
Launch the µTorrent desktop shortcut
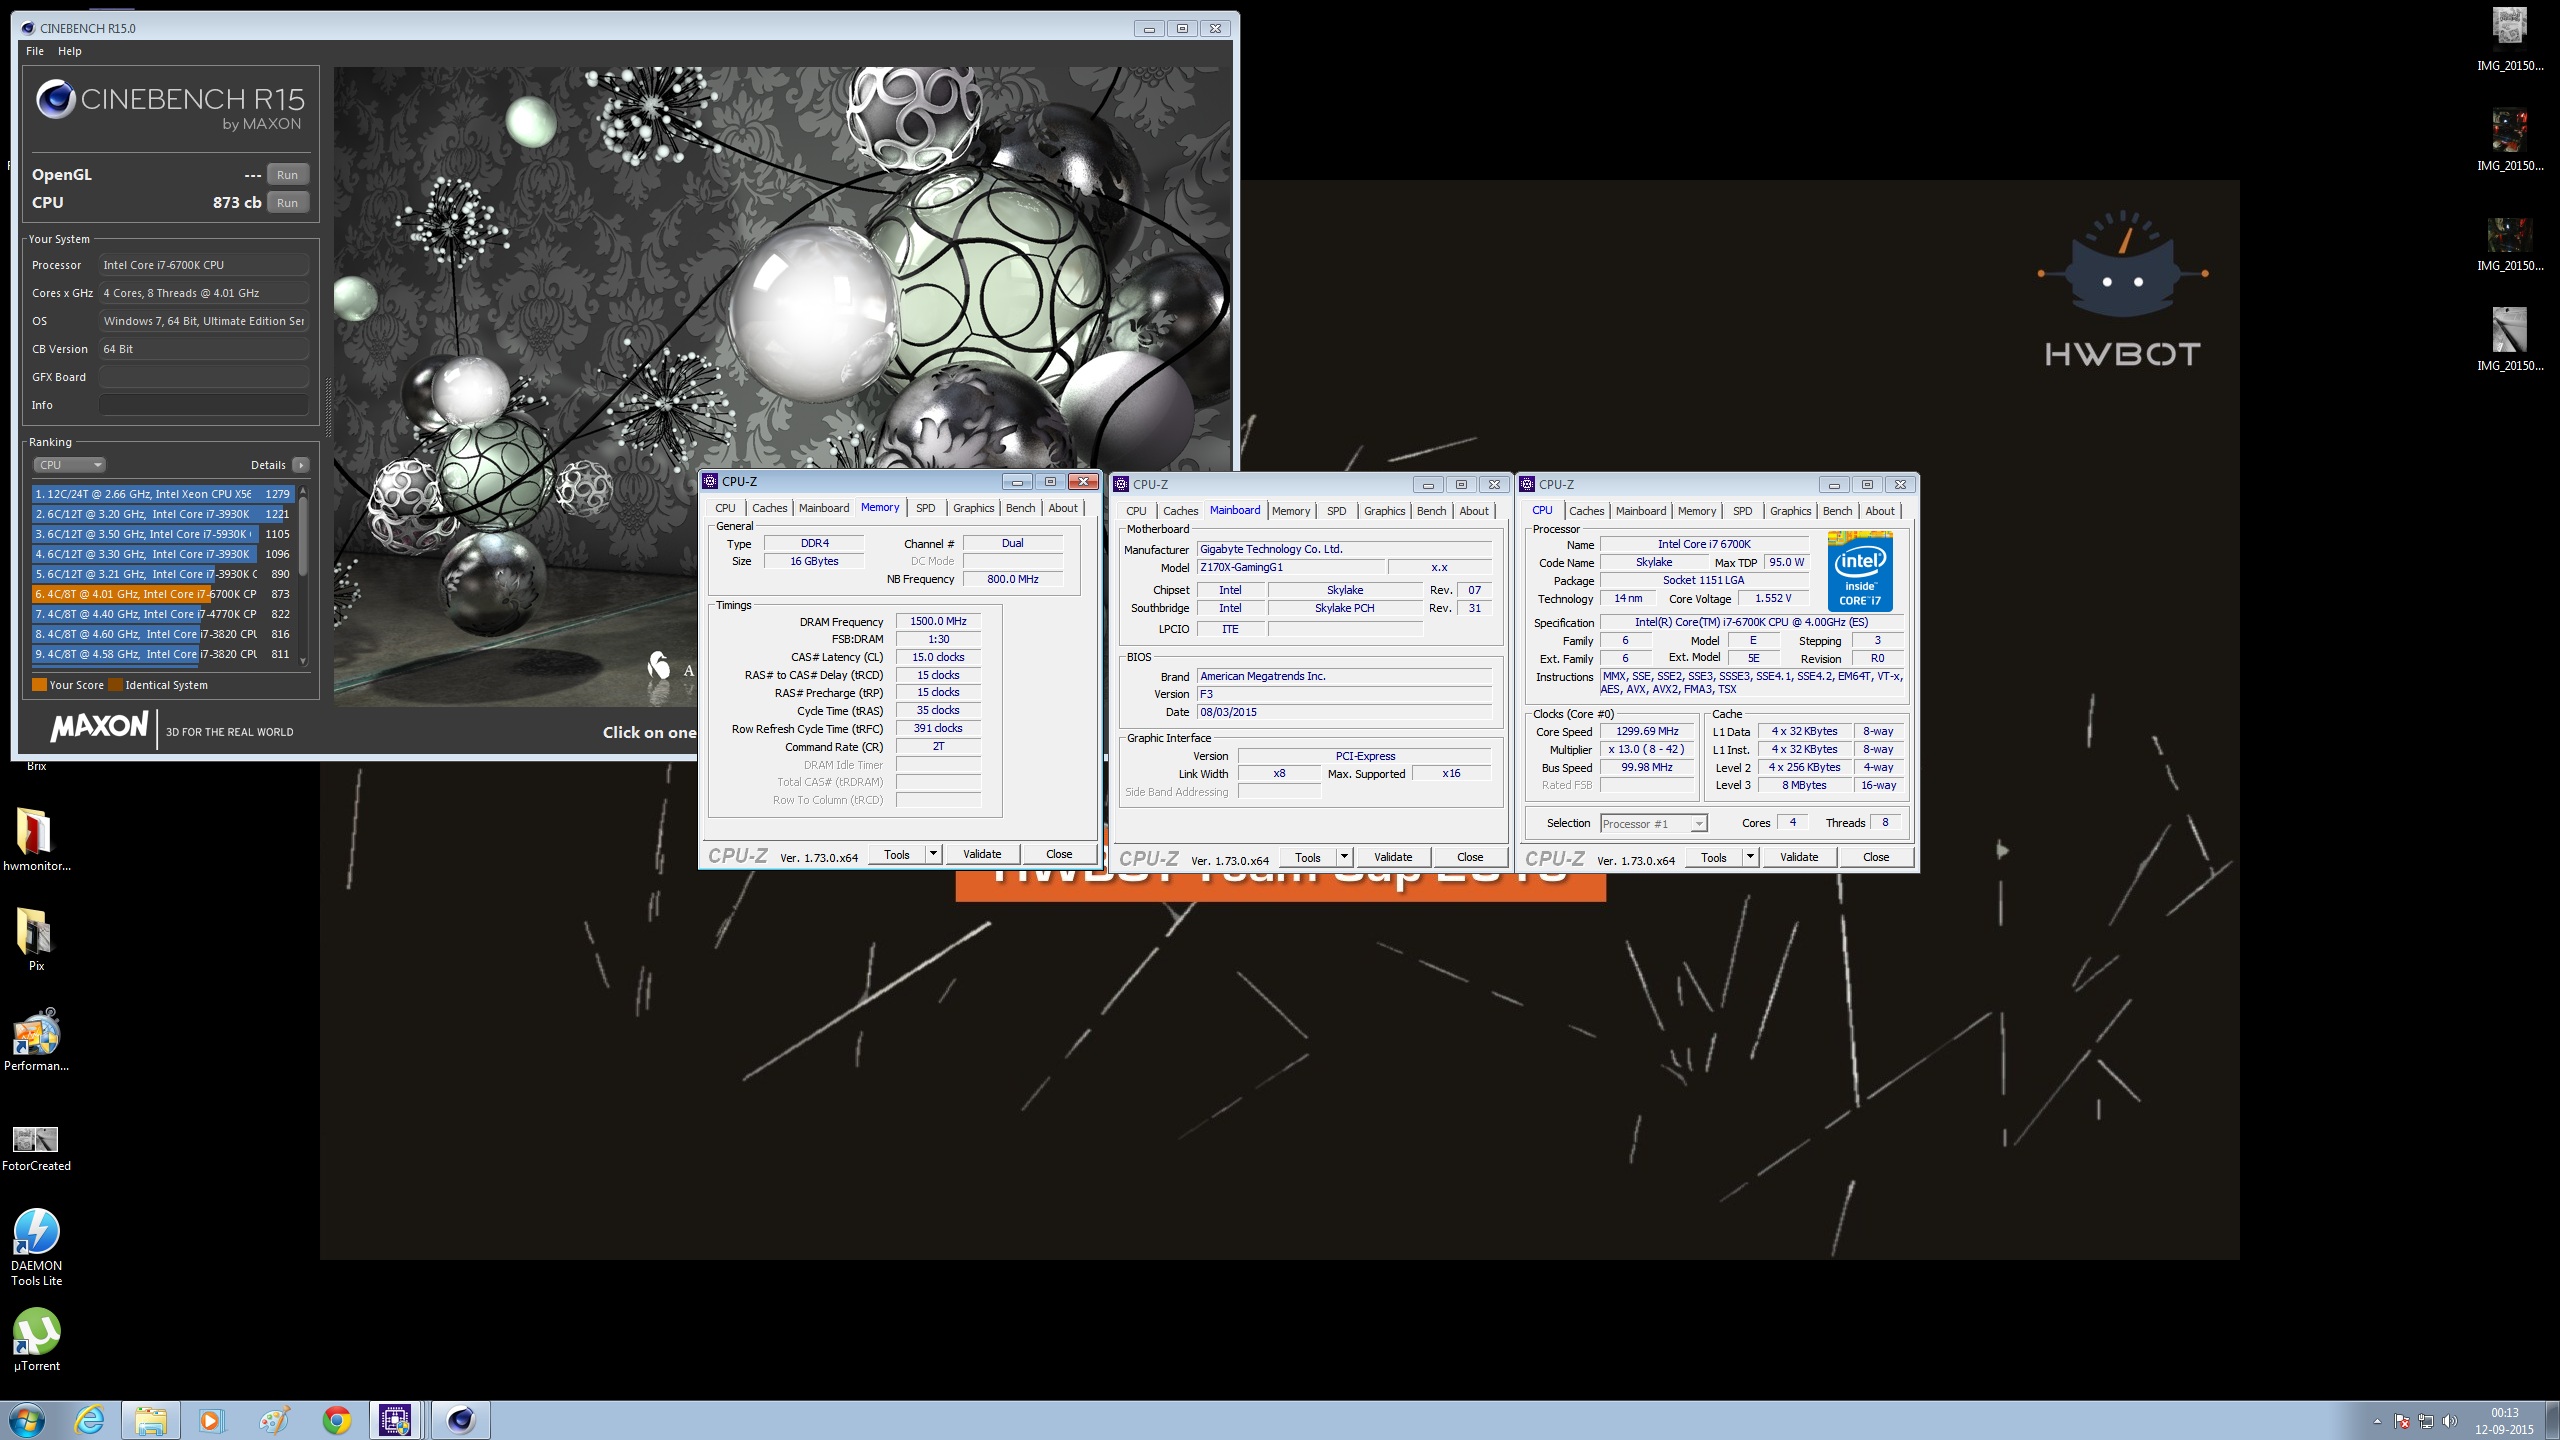[36, 1340]
